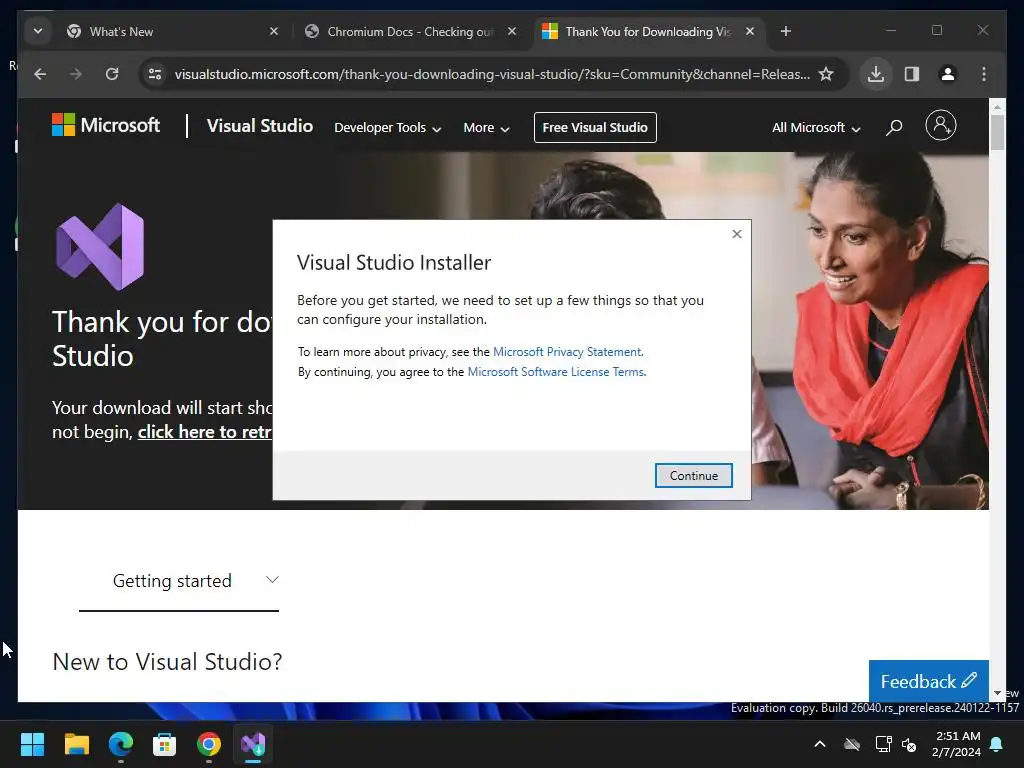
Task: Click the Microsoft logo
Action: click(x=106, y=125)
